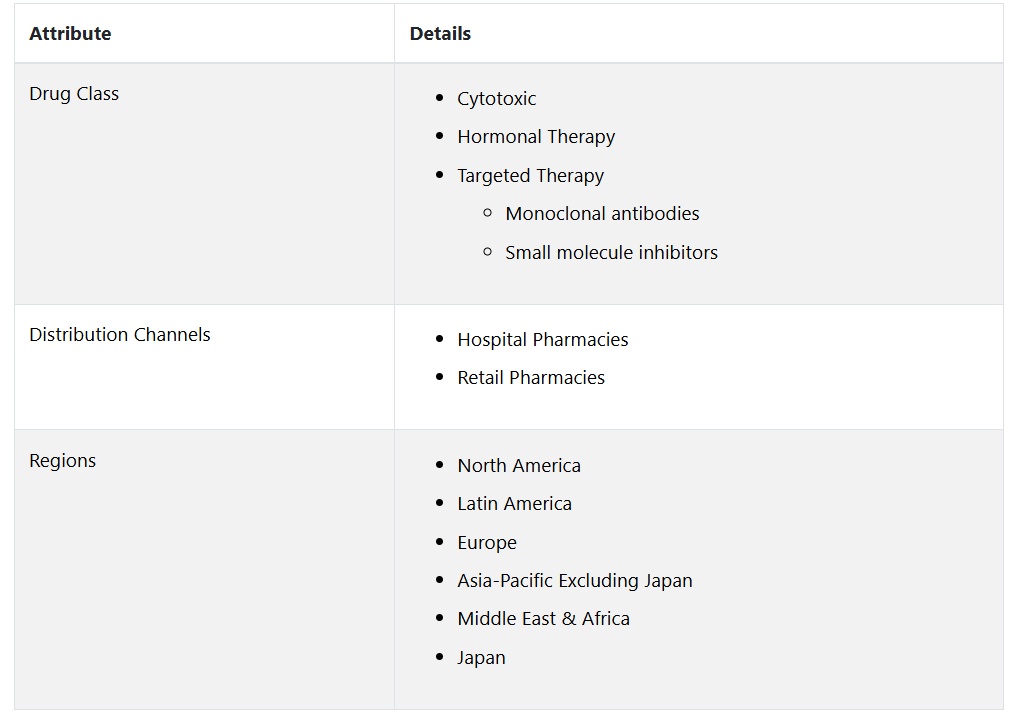1015x715 pixels.
Task: Click the Details column header
Action: [x=440, y=34]
